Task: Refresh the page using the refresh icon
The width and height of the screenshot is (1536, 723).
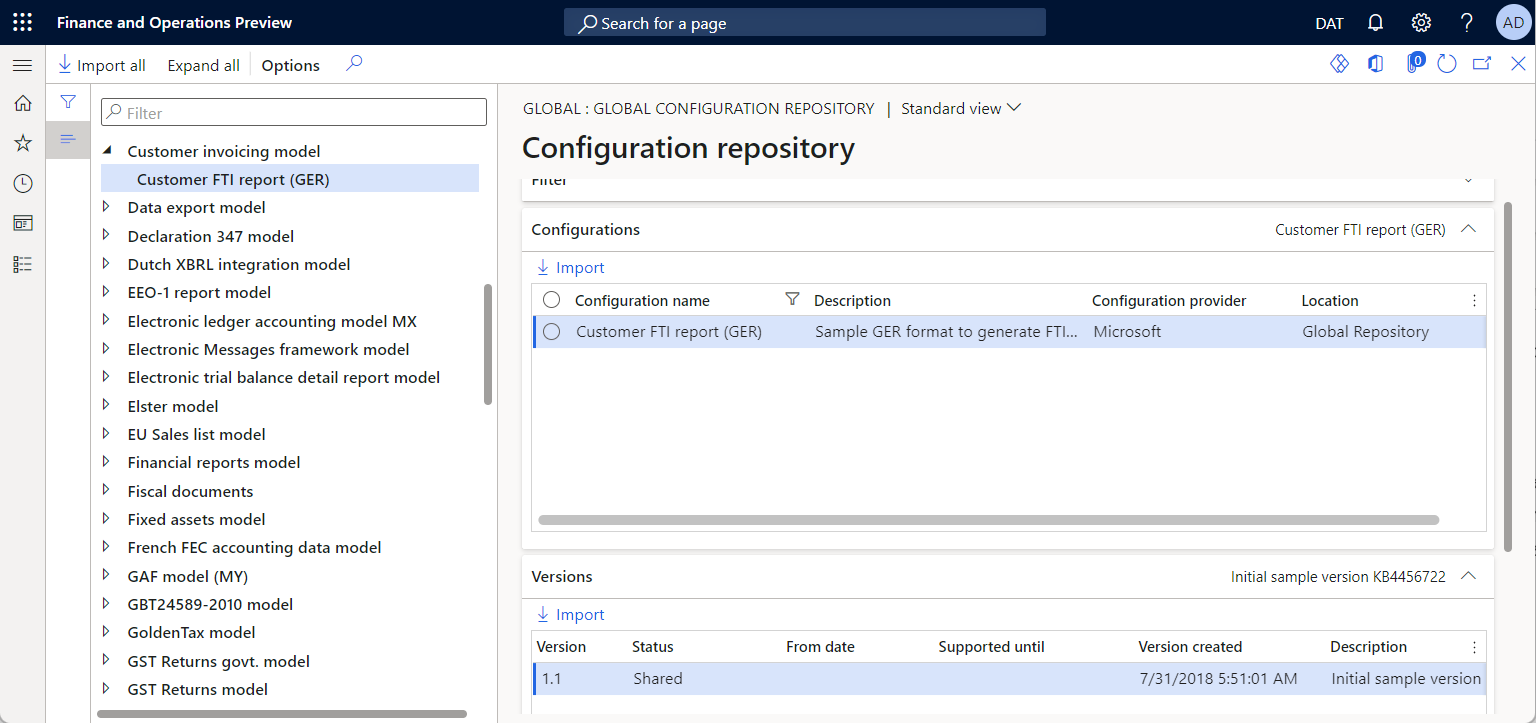Action: pos(1447,63)
